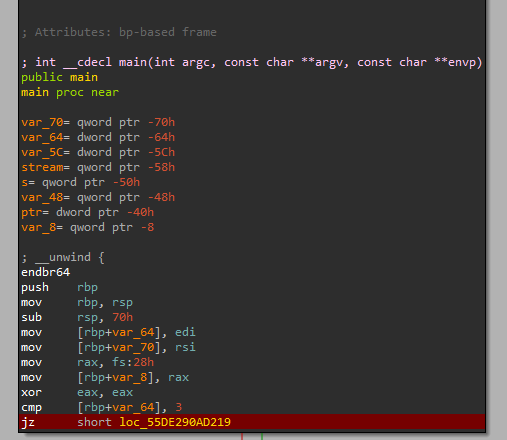Click the xor eax, eax instruction
The height and width of the screenshot is (440, 507).
[x=77, y=392]
